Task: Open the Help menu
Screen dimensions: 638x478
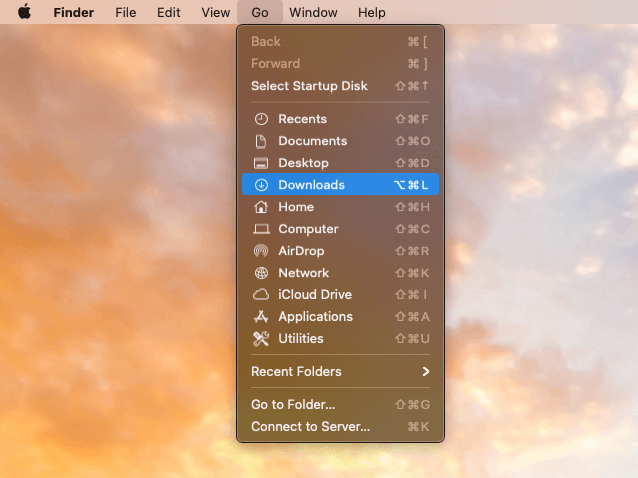Action: 371,13
